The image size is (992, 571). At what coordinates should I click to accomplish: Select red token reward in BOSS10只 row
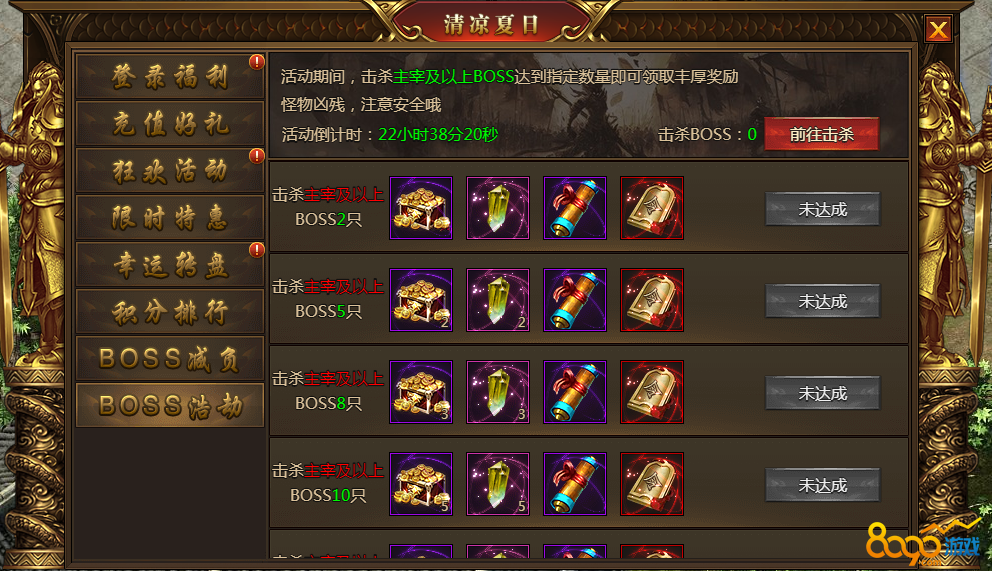tap(652, 484)
